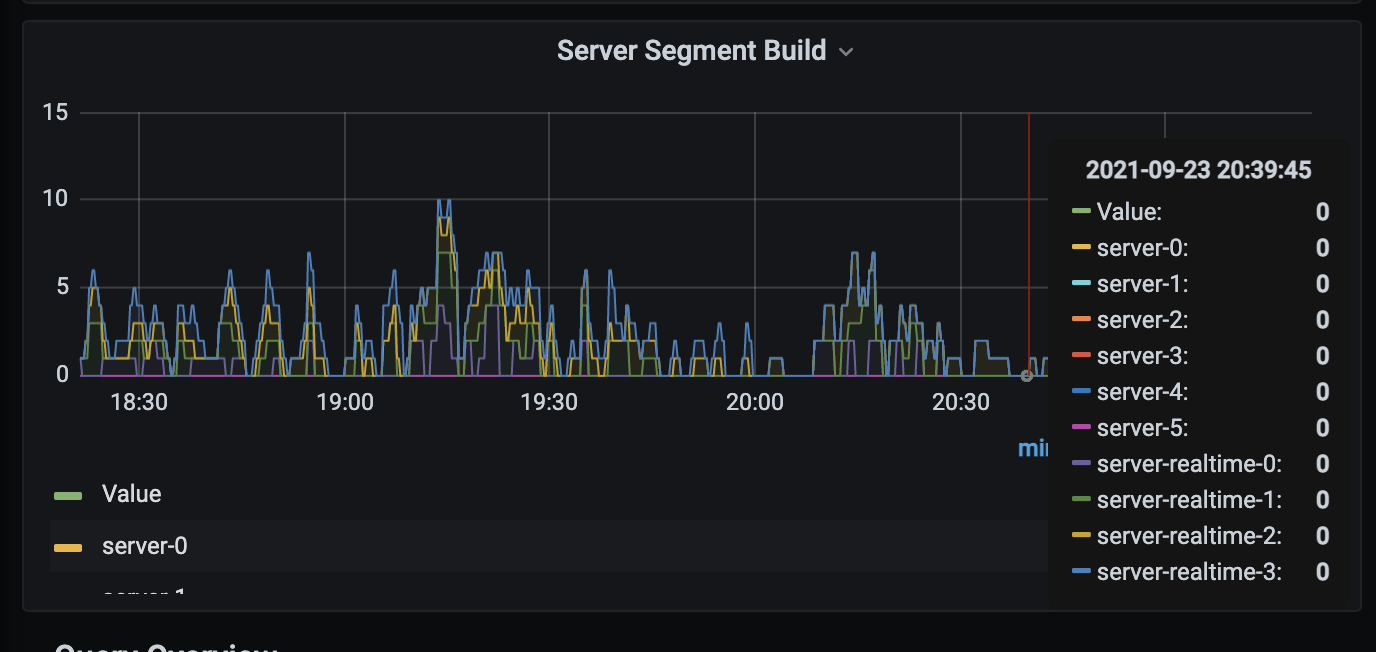1376x652 pixels.
Task: Click server-realtime-2 entry in tooltip
Action: (1200, 536)
